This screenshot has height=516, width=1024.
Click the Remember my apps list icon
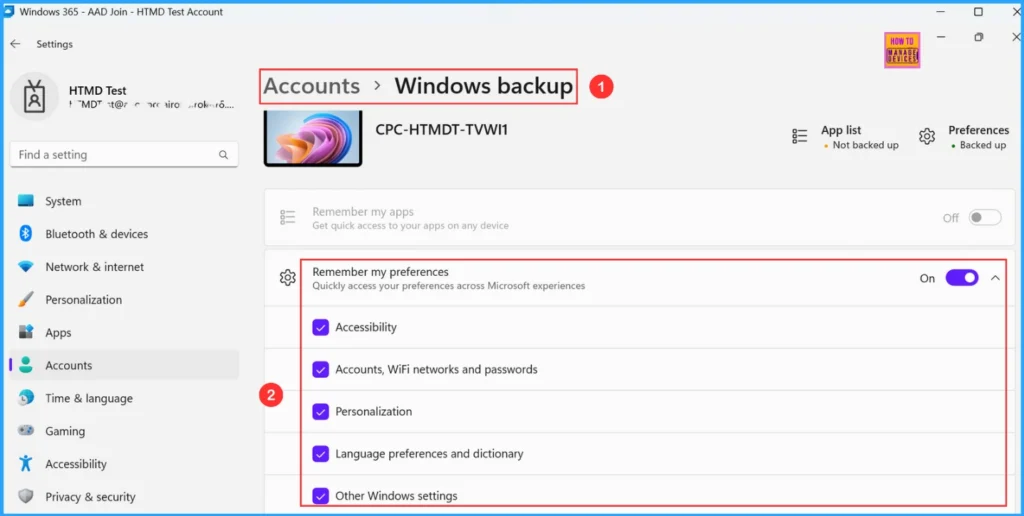(287, 218)
